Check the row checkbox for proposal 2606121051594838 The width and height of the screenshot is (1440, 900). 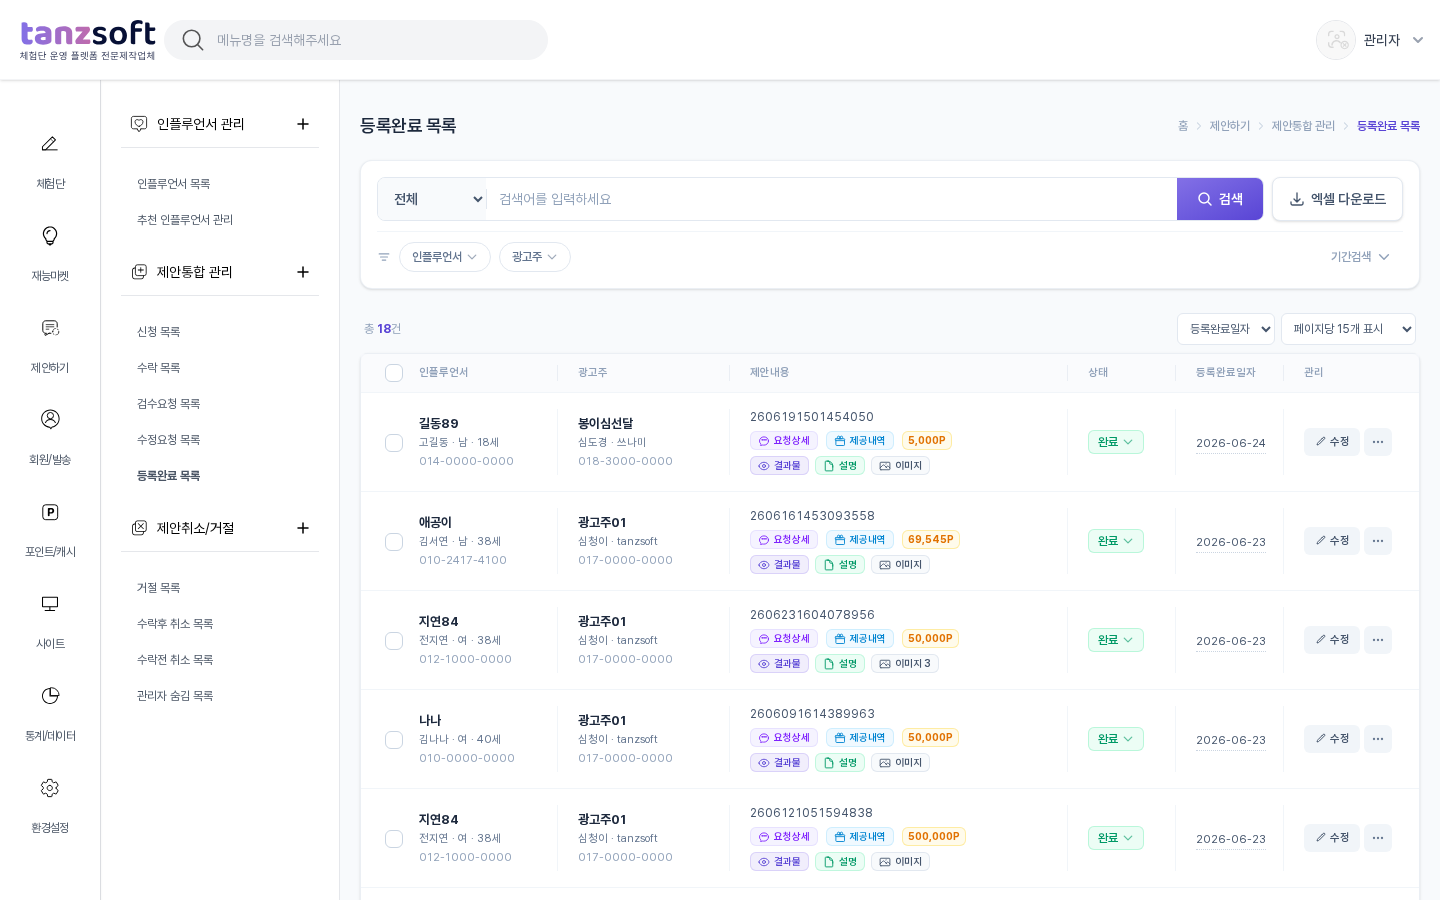394,839
